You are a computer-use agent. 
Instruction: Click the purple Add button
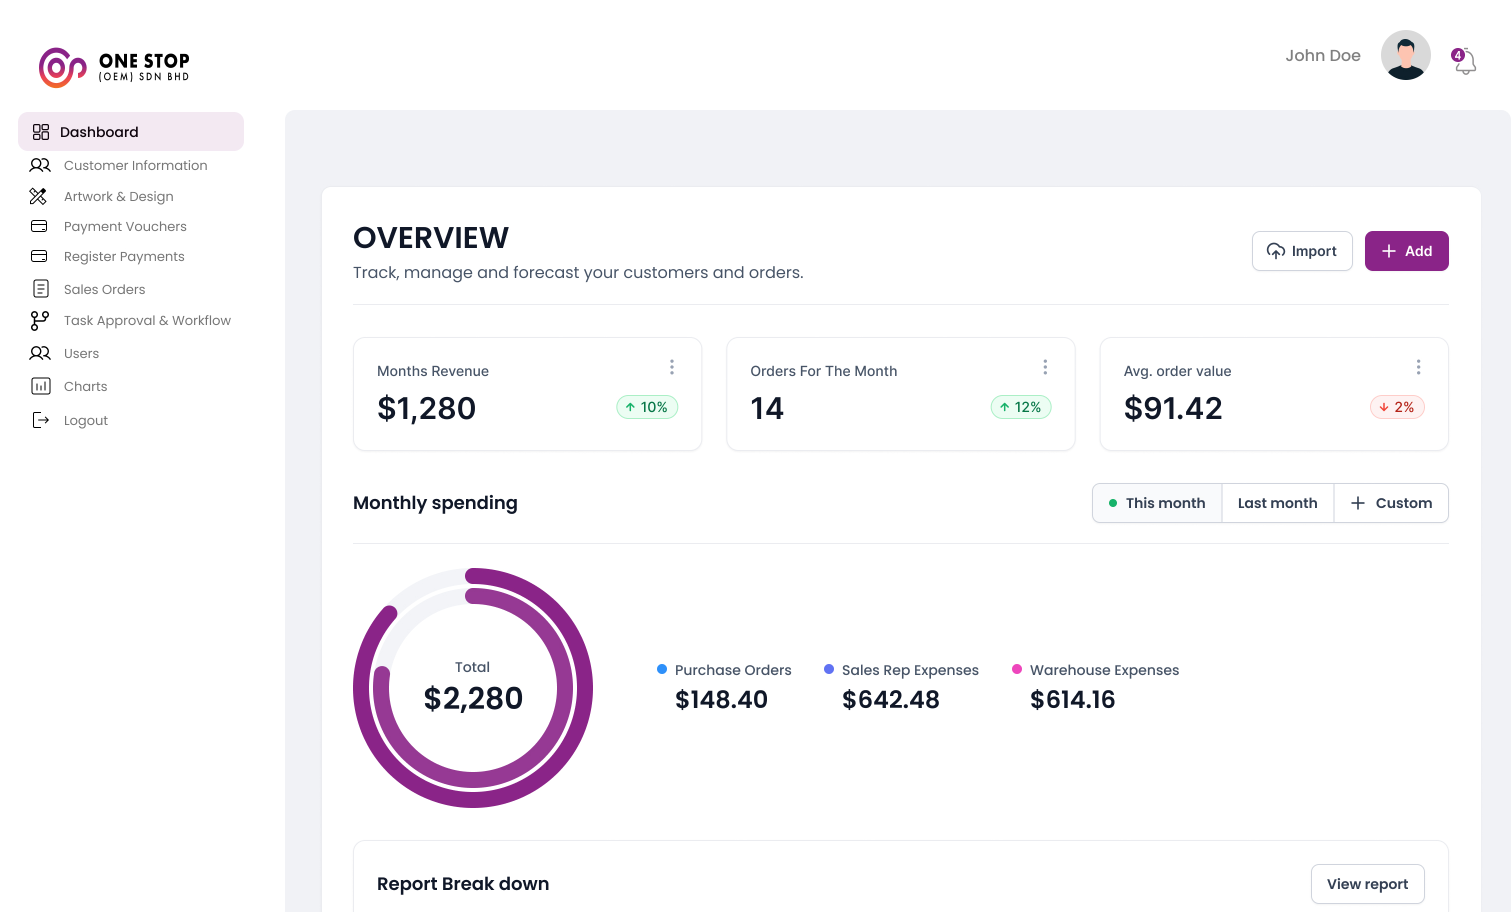tap(1407, 251)
